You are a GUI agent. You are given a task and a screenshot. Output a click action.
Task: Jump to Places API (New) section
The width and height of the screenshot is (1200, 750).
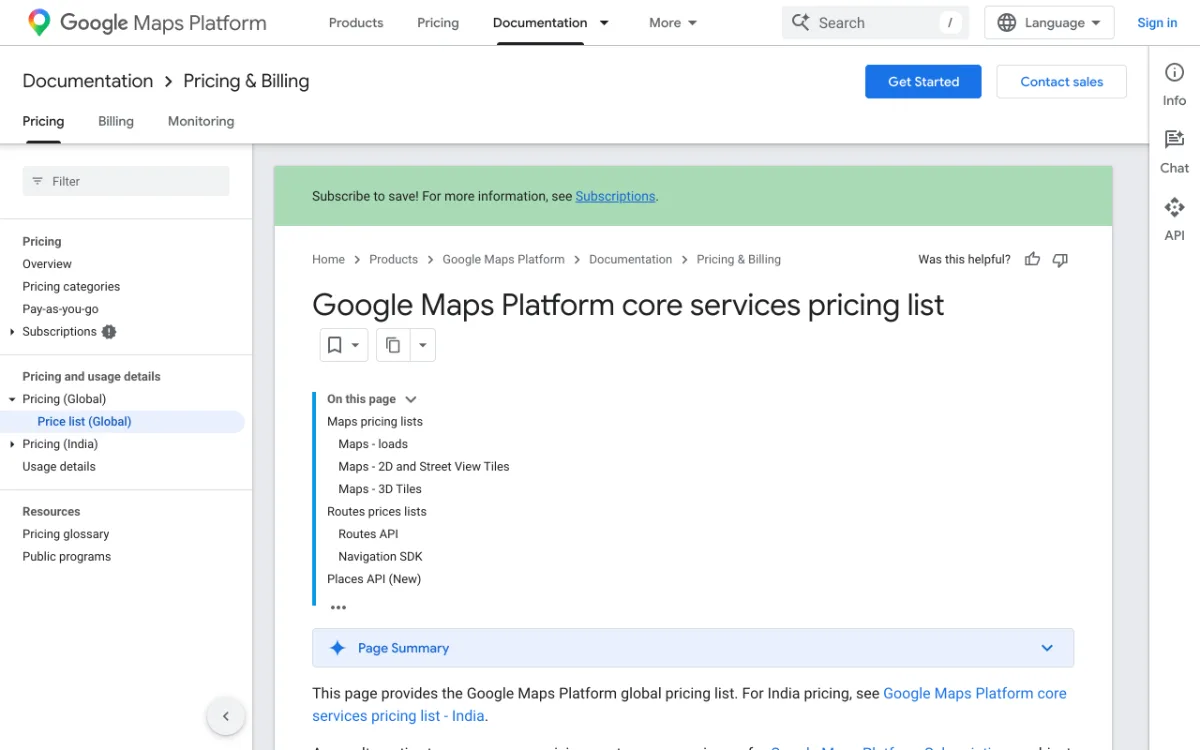[374, 579]
